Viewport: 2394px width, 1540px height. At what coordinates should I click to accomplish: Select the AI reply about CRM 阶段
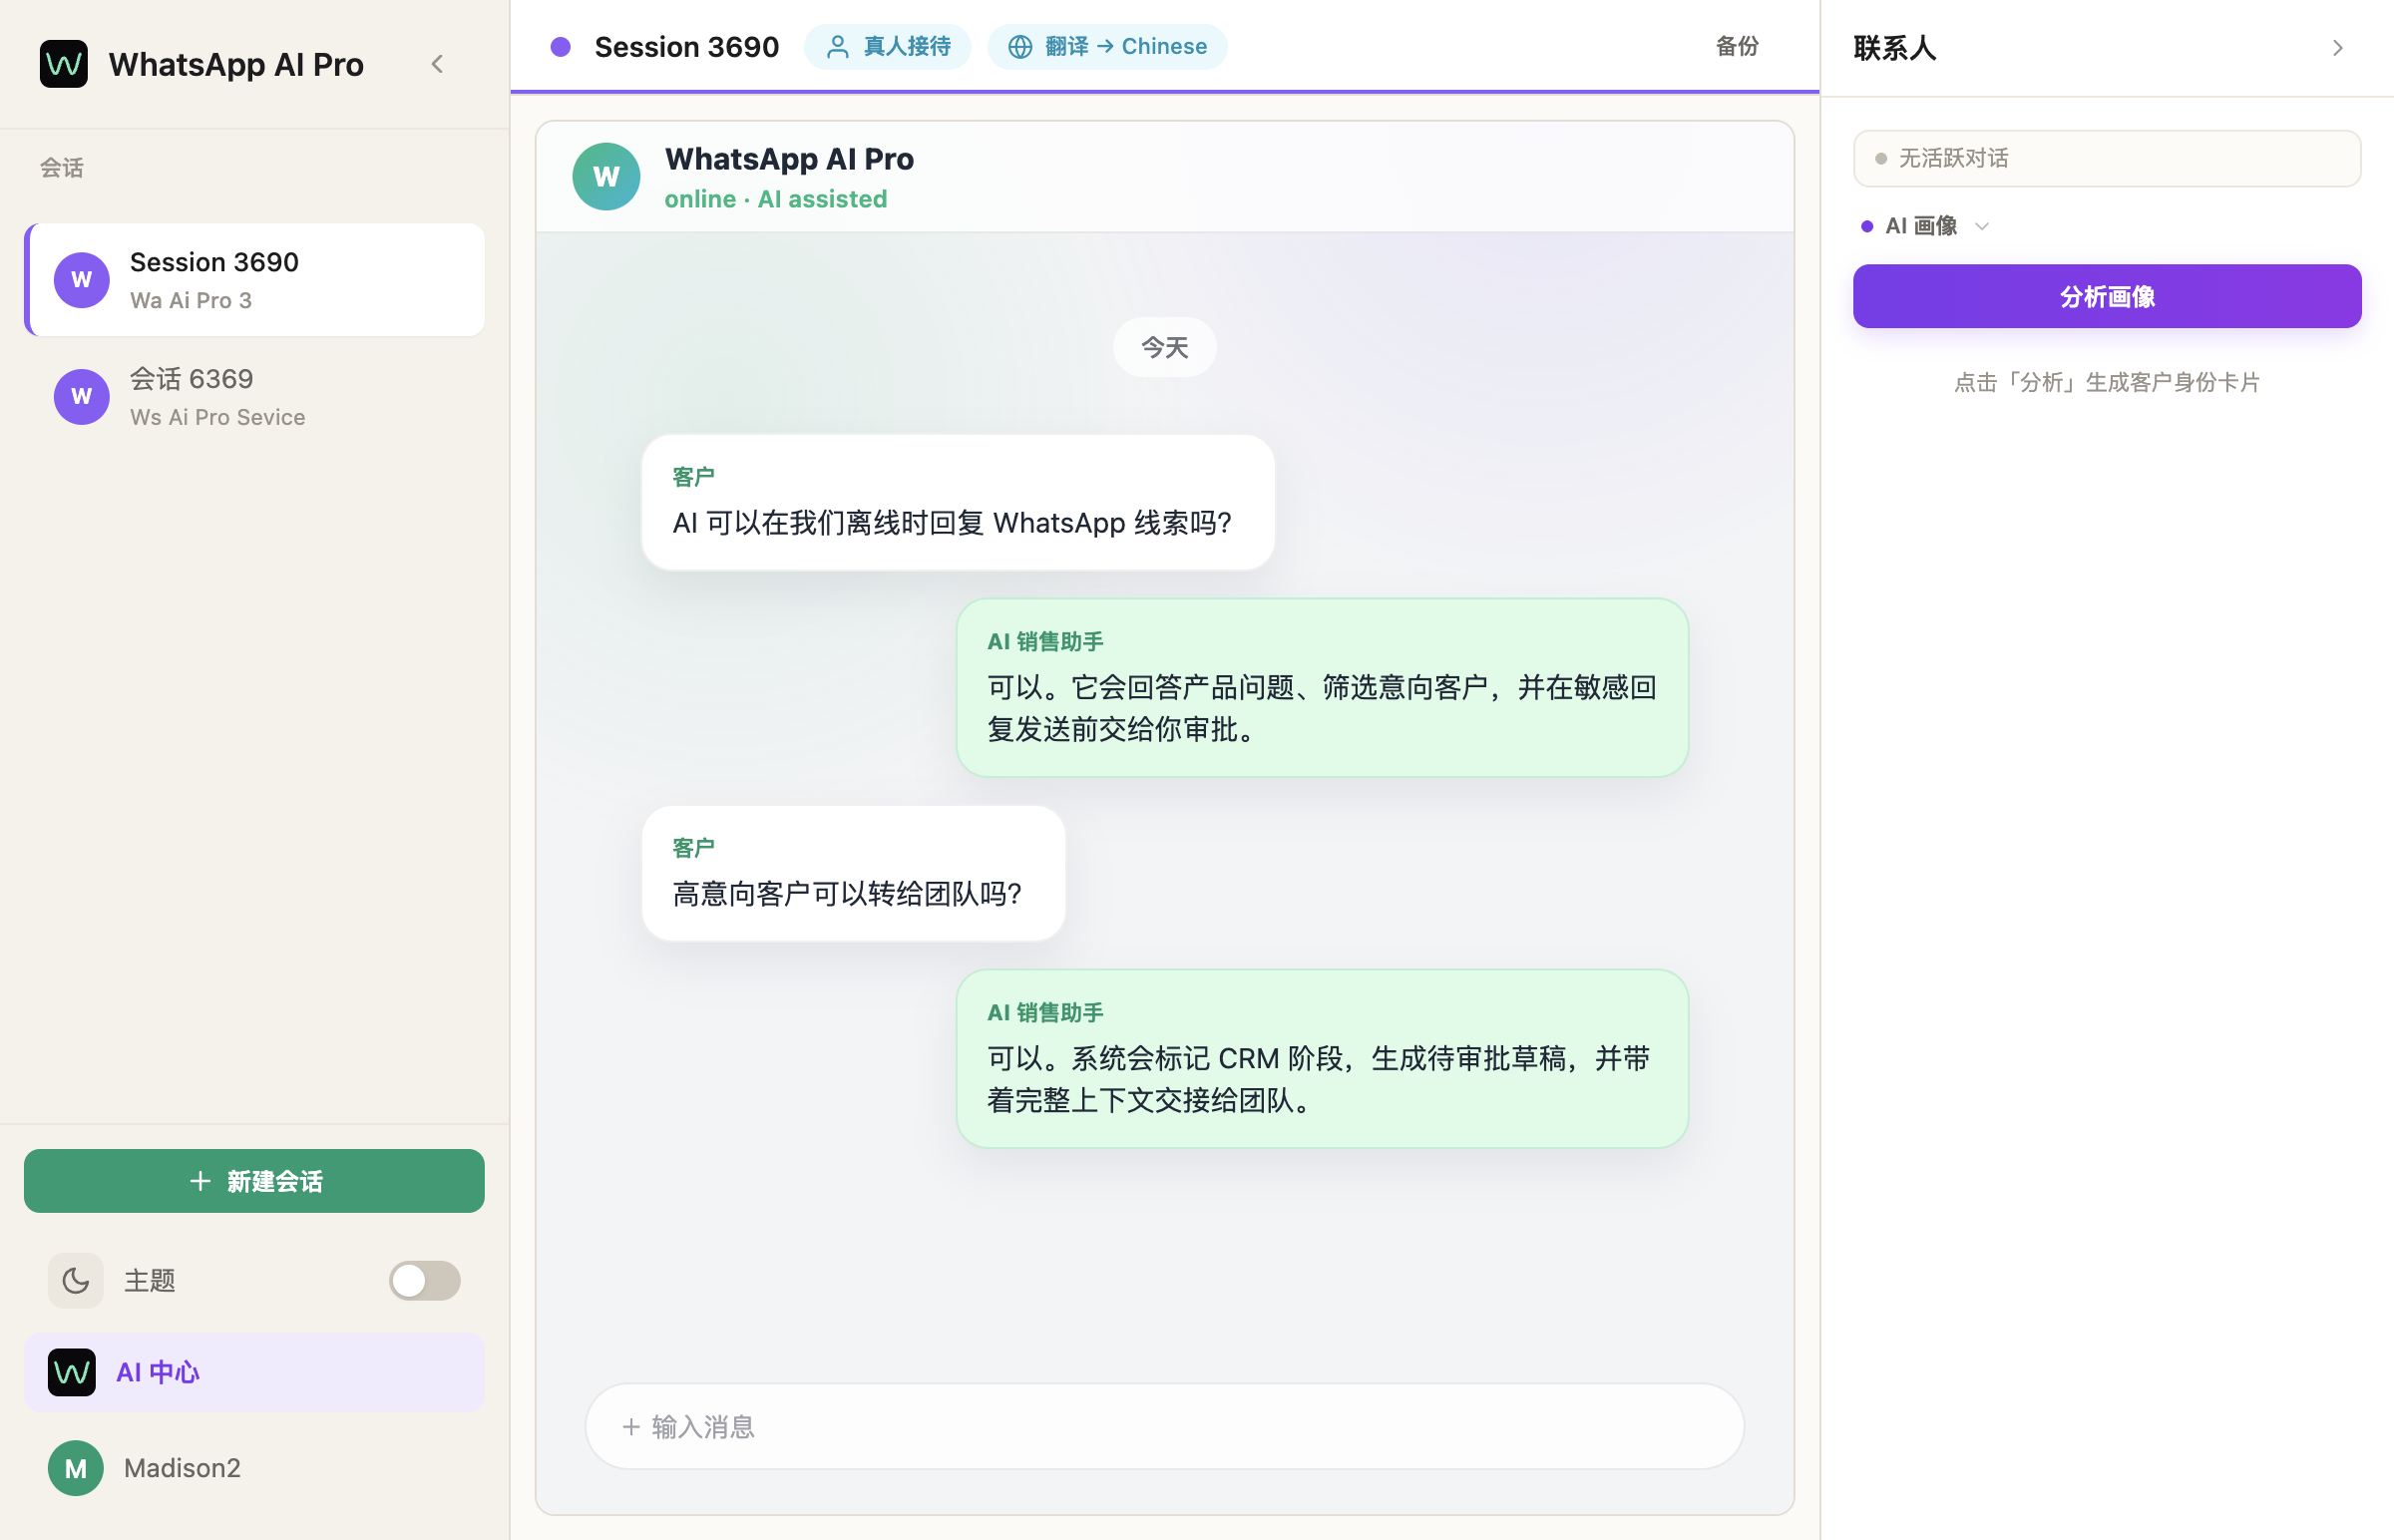coord(1322,1059)
